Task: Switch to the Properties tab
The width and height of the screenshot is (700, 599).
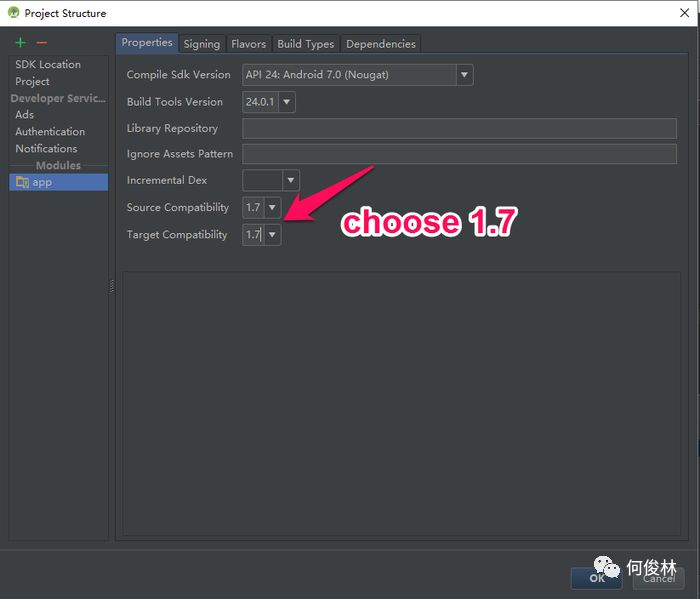Action: tap(147, 43)
